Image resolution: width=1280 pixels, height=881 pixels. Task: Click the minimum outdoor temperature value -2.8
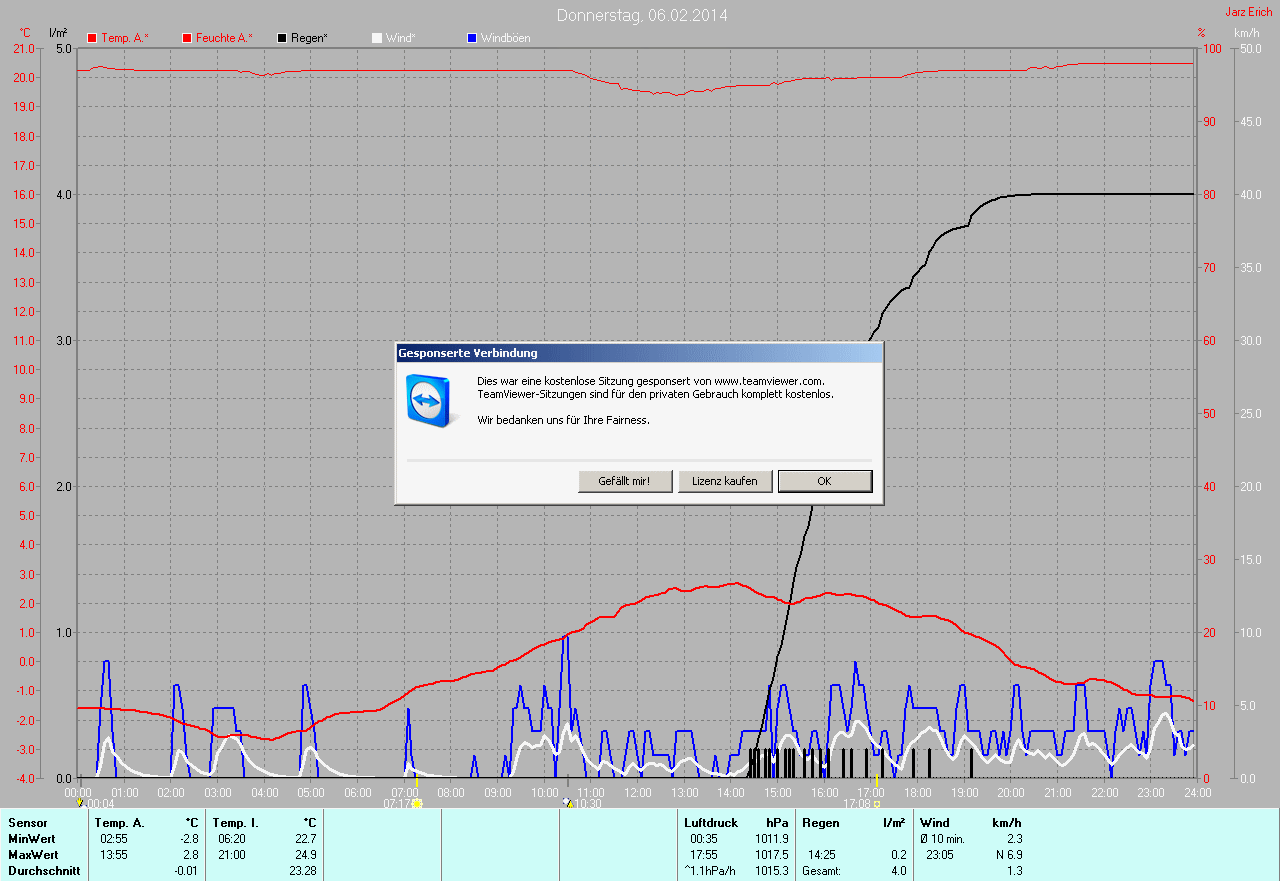click(x=189, y=839)
